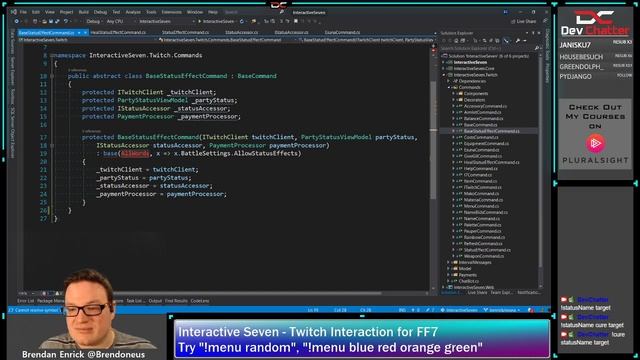Select HelpCommand.cs in Solution Explorer
The image size is (640, 360).
point(481,169)
